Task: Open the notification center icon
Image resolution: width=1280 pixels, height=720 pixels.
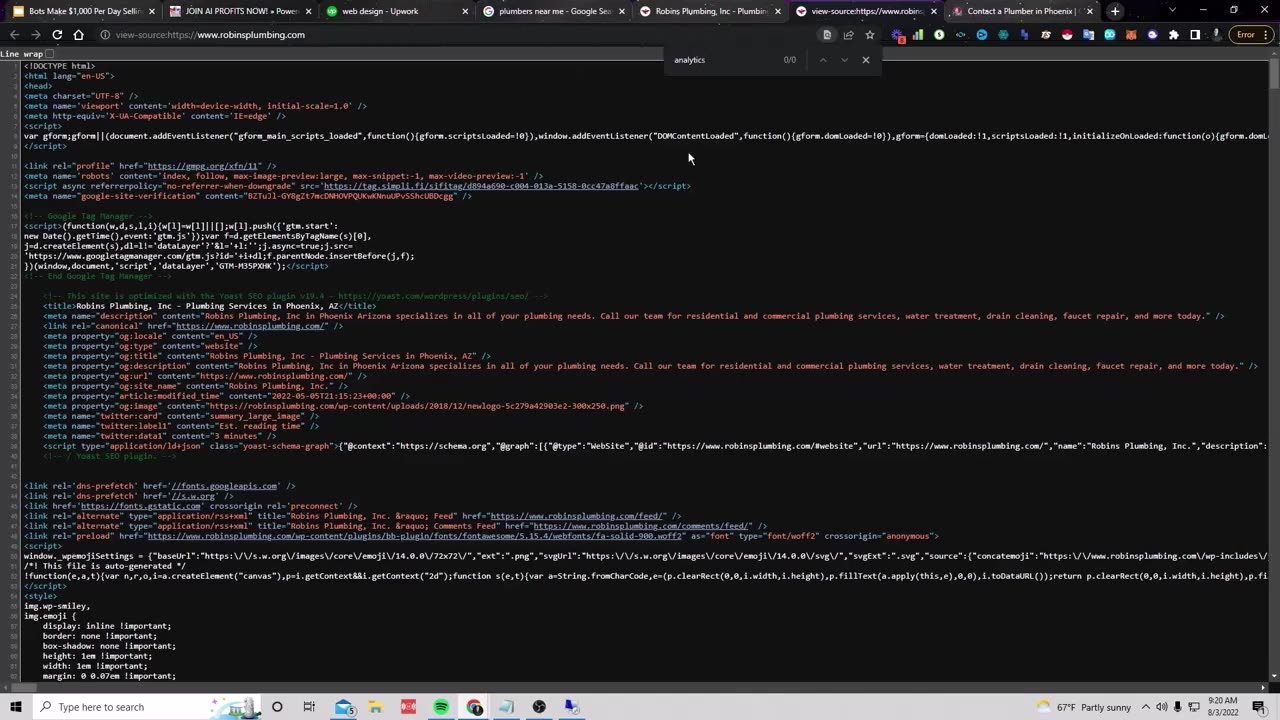Action: pyautogui.click(x=1259, y=707)
